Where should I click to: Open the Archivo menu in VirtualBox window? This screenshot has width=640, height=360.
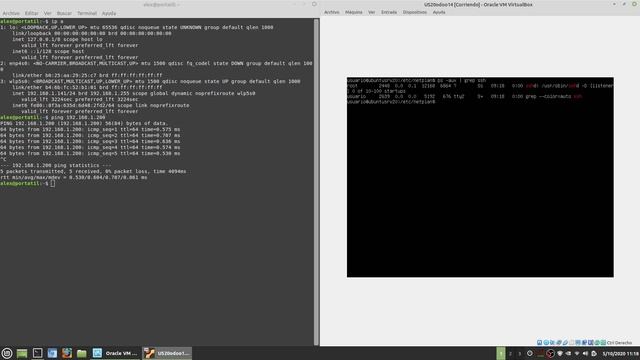[332, 12]
